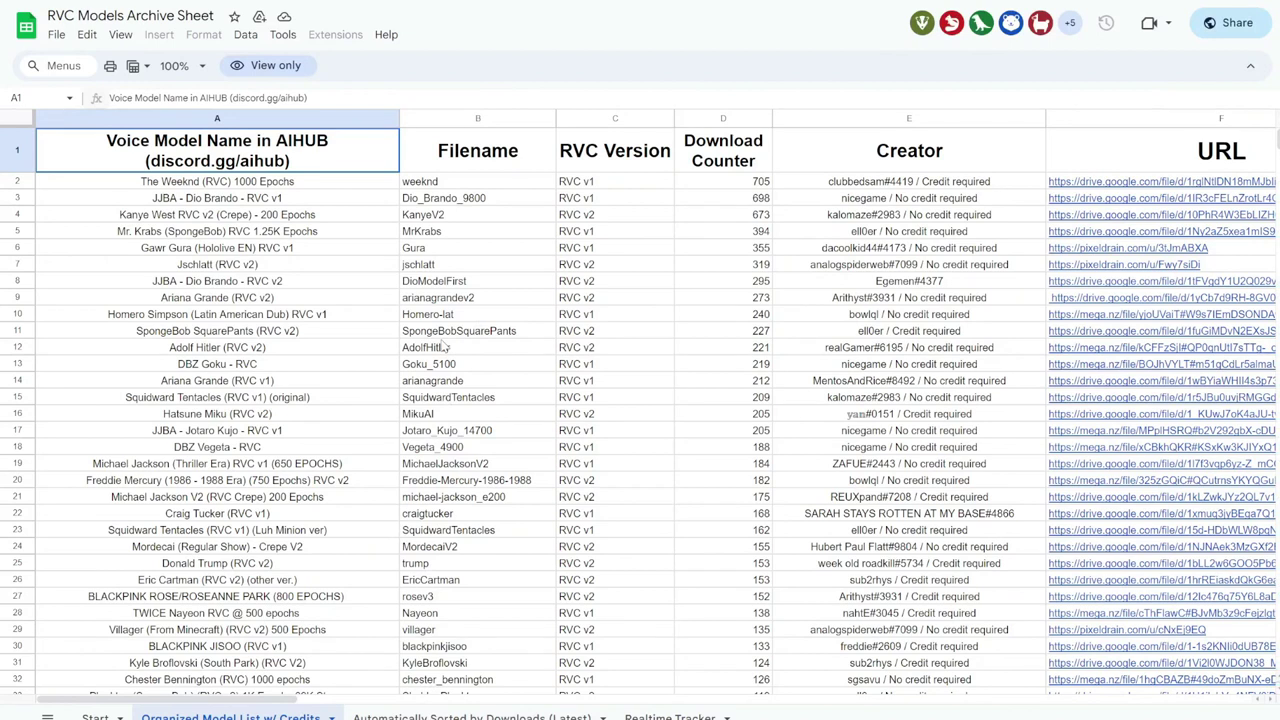Select row 12 header
The image size is (1280, 720).
(x=17, y=347)
